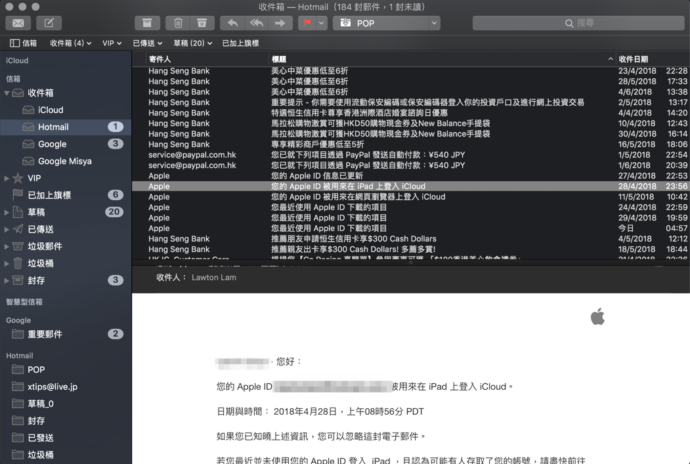Select email 推薦親友出卡享$300 Cash Dollars! 多薦多賞!
Viewport: 690px width, 464px height.
click(411, 249)
